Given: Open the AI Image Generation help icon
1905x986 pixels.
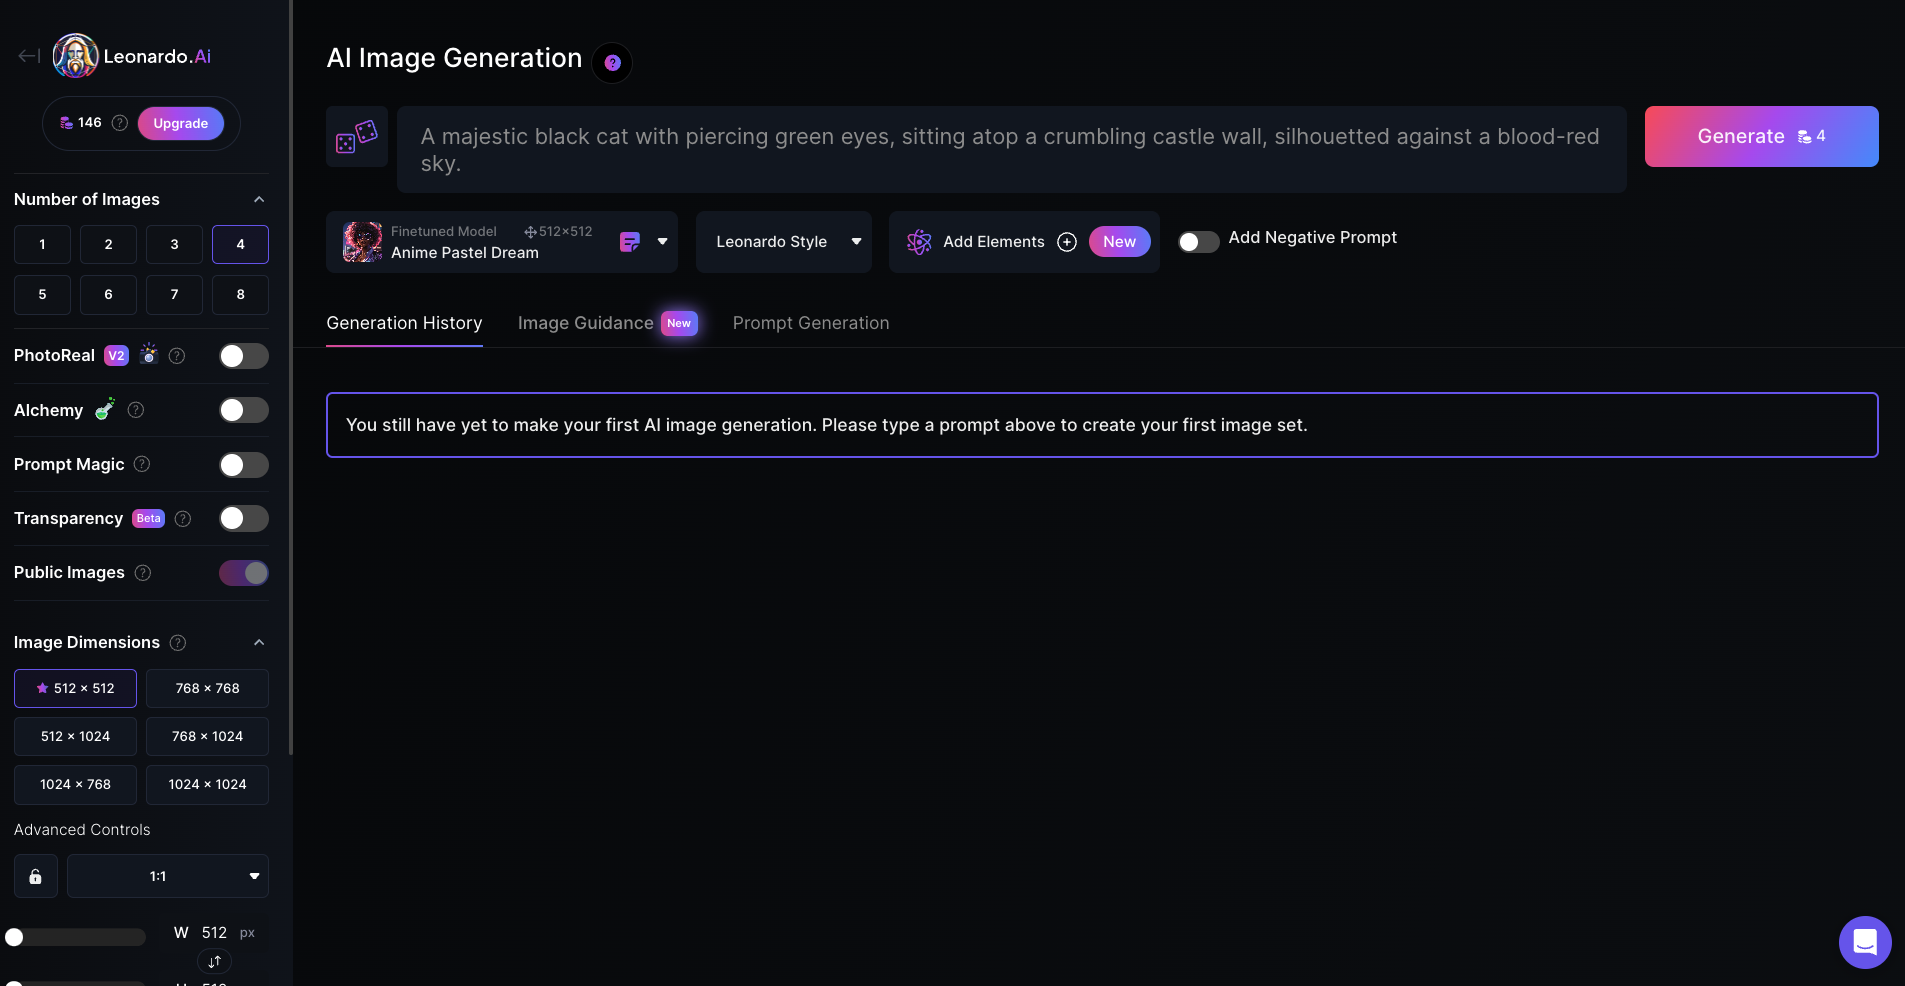Looking at the screenshot, I should 612,63.
